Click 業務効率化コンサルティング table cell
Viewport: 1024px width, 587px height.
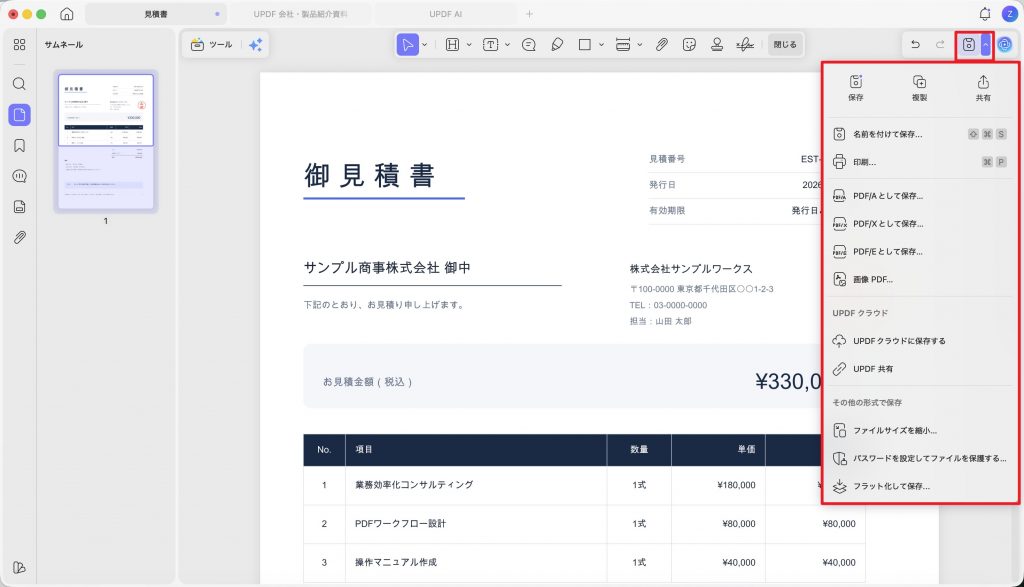(x=414, y=484)
